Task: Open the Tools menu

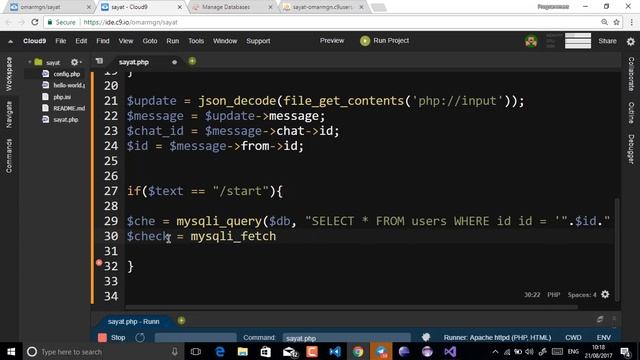Action: coord(196,41)
